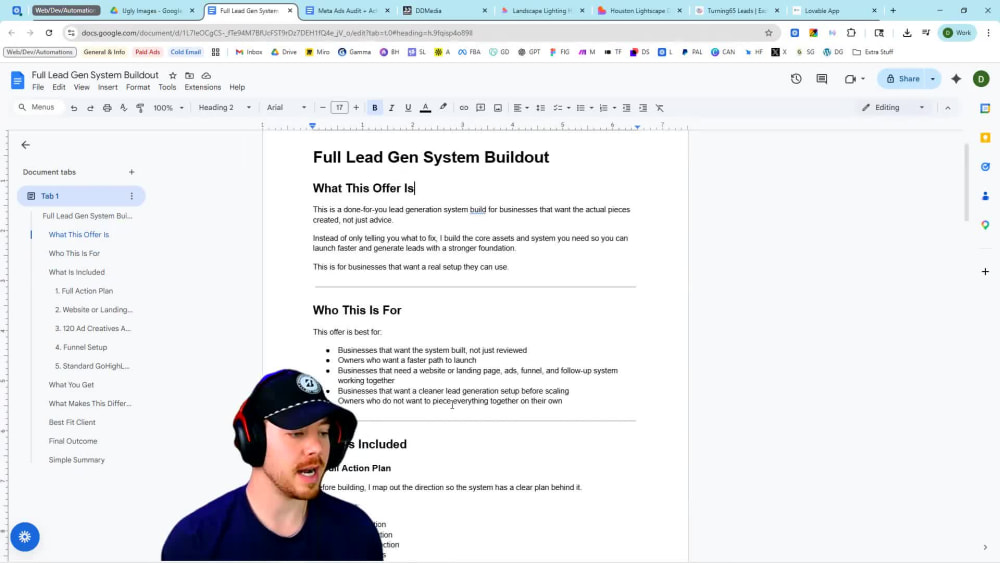
Task: Open the Share options dropdown arrow
Action: [x=933, y=79]
